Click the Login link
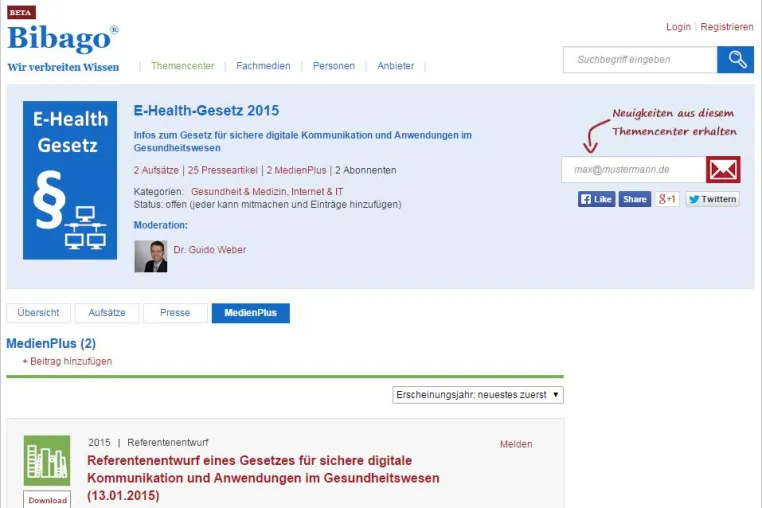 tap(678, 27)
